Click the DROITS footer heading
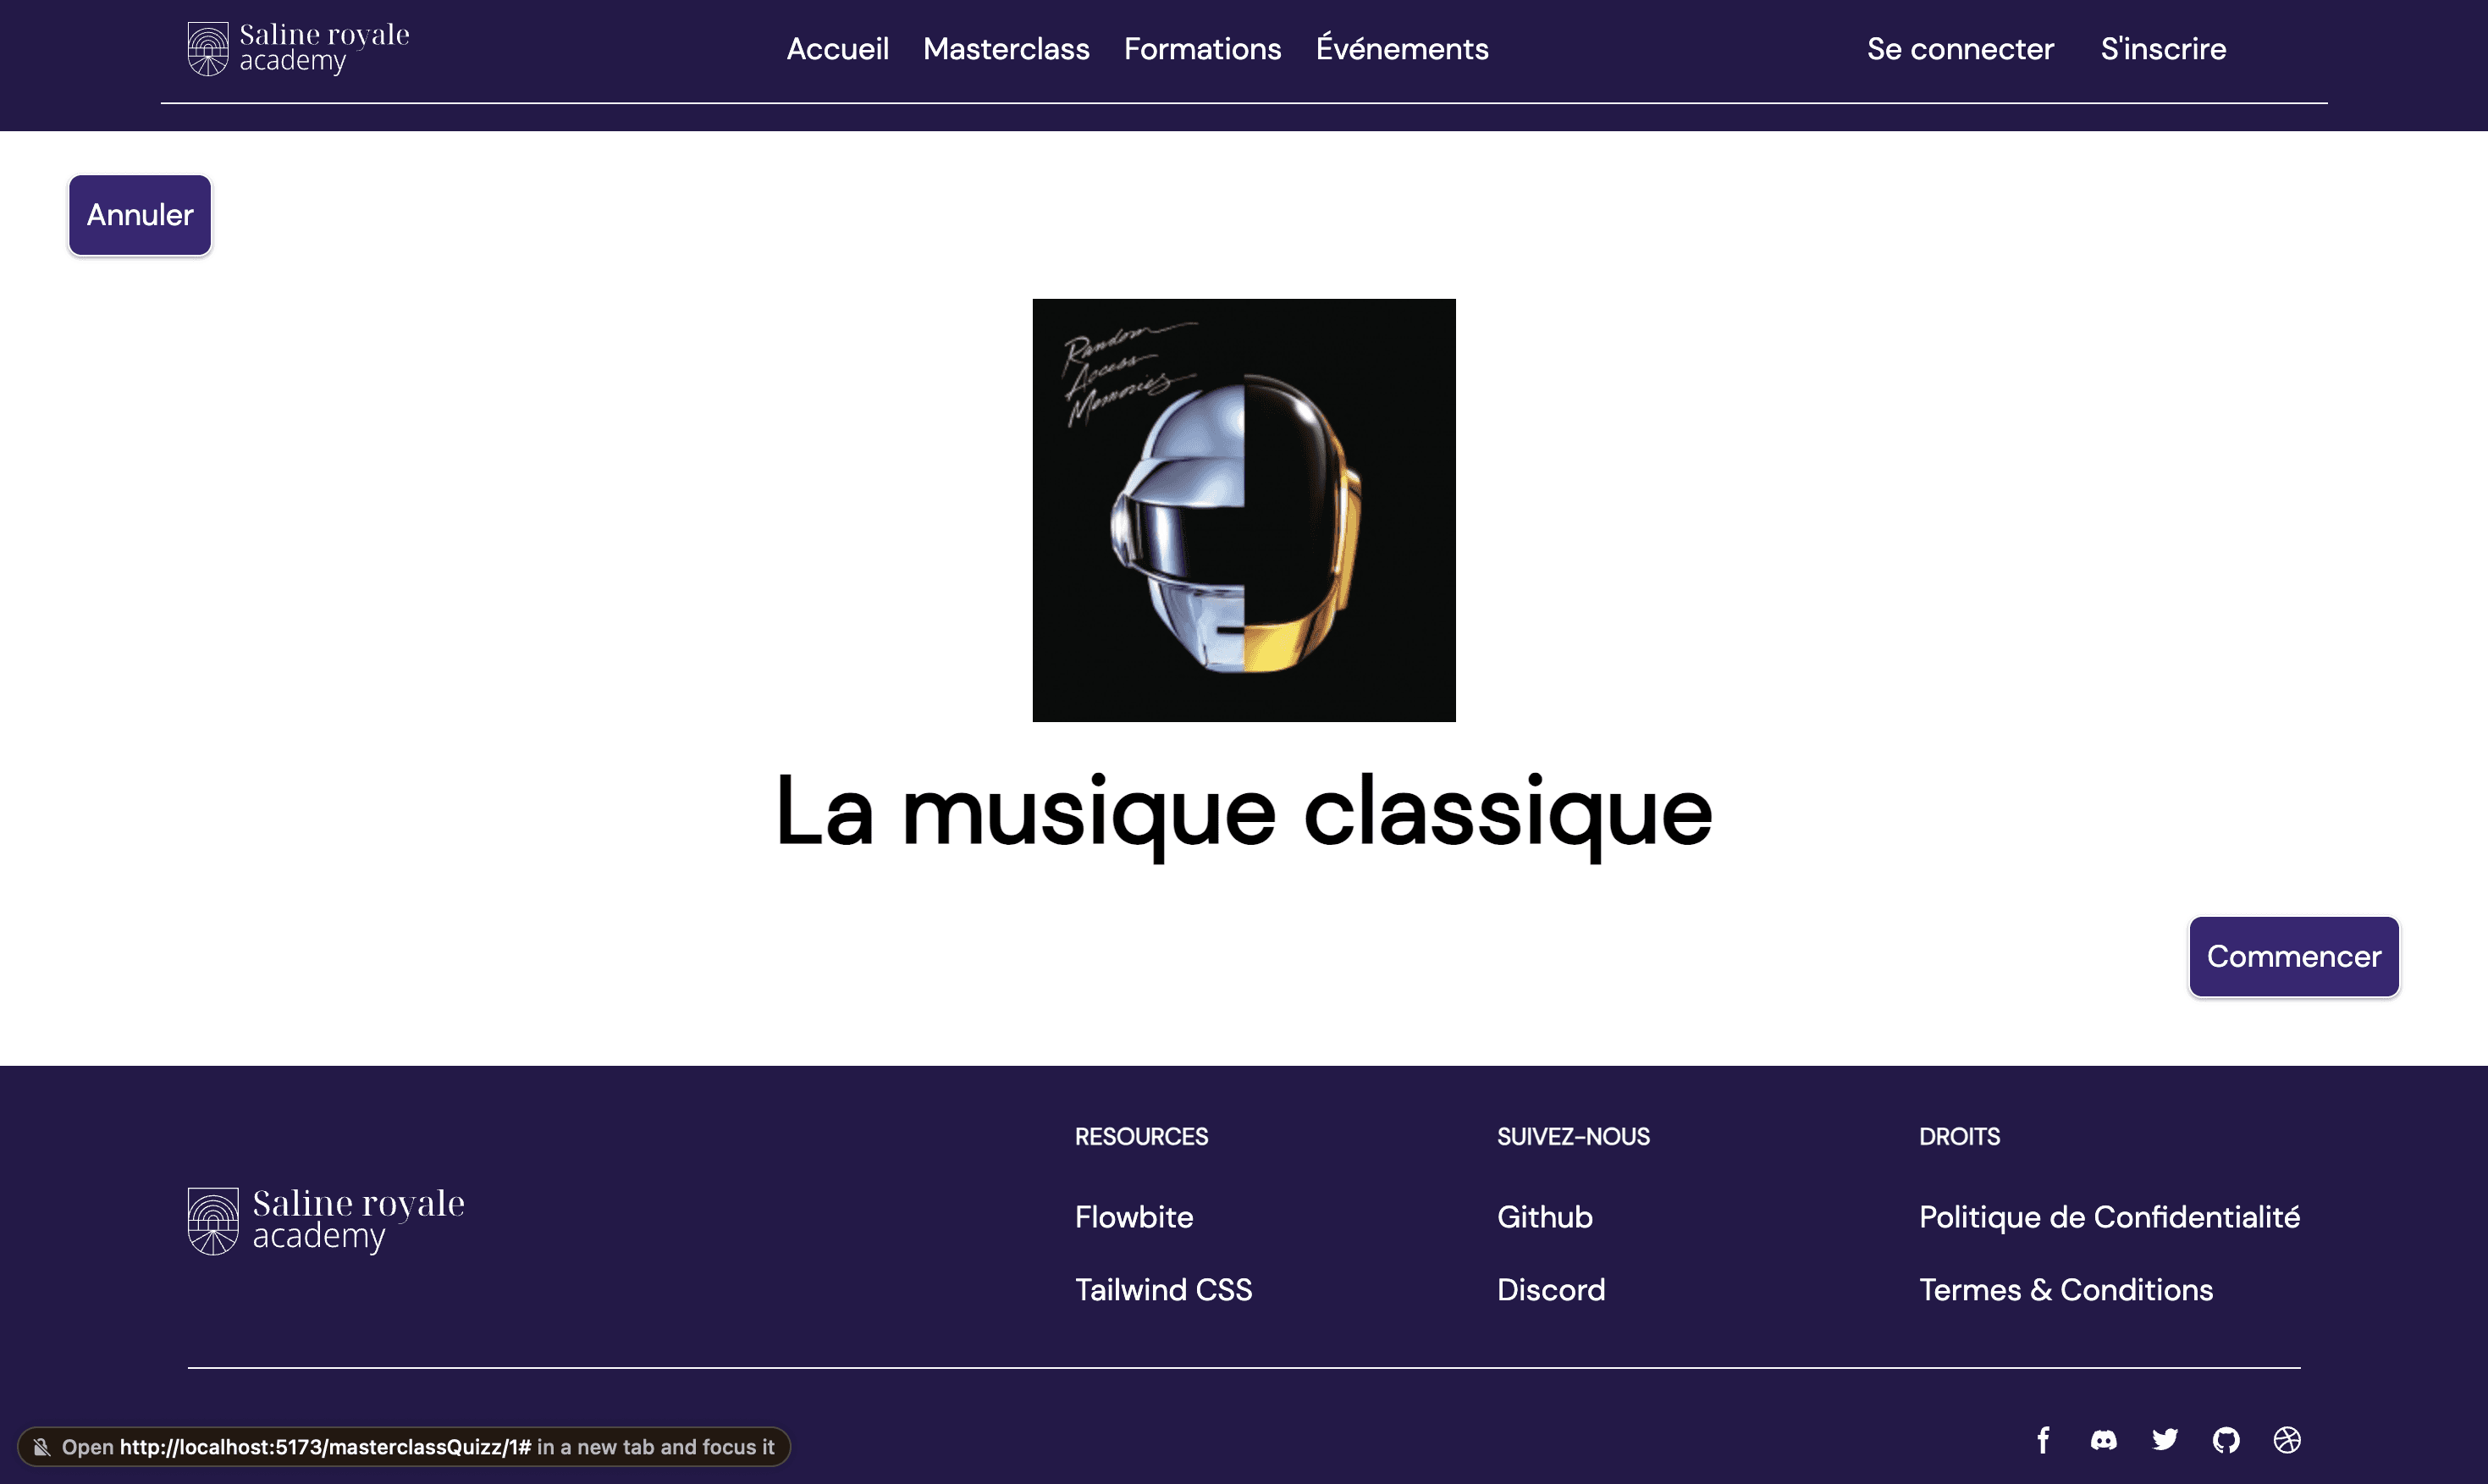 (x=1959, y=1136)
